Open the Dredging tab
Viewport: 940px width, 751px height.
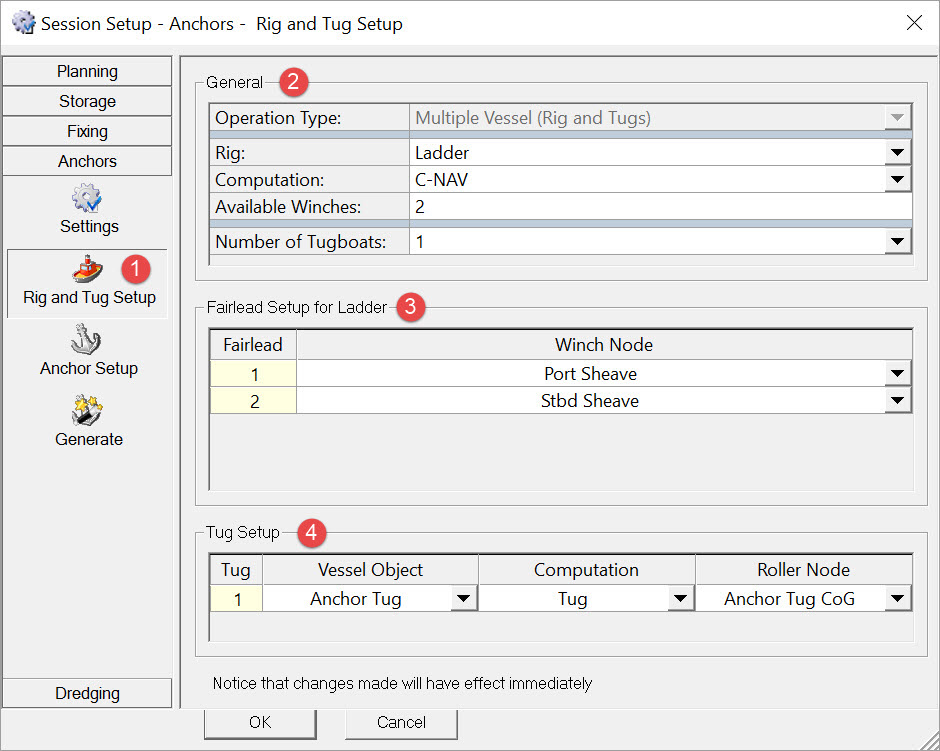pyautogui.click(x=87, y=693)
